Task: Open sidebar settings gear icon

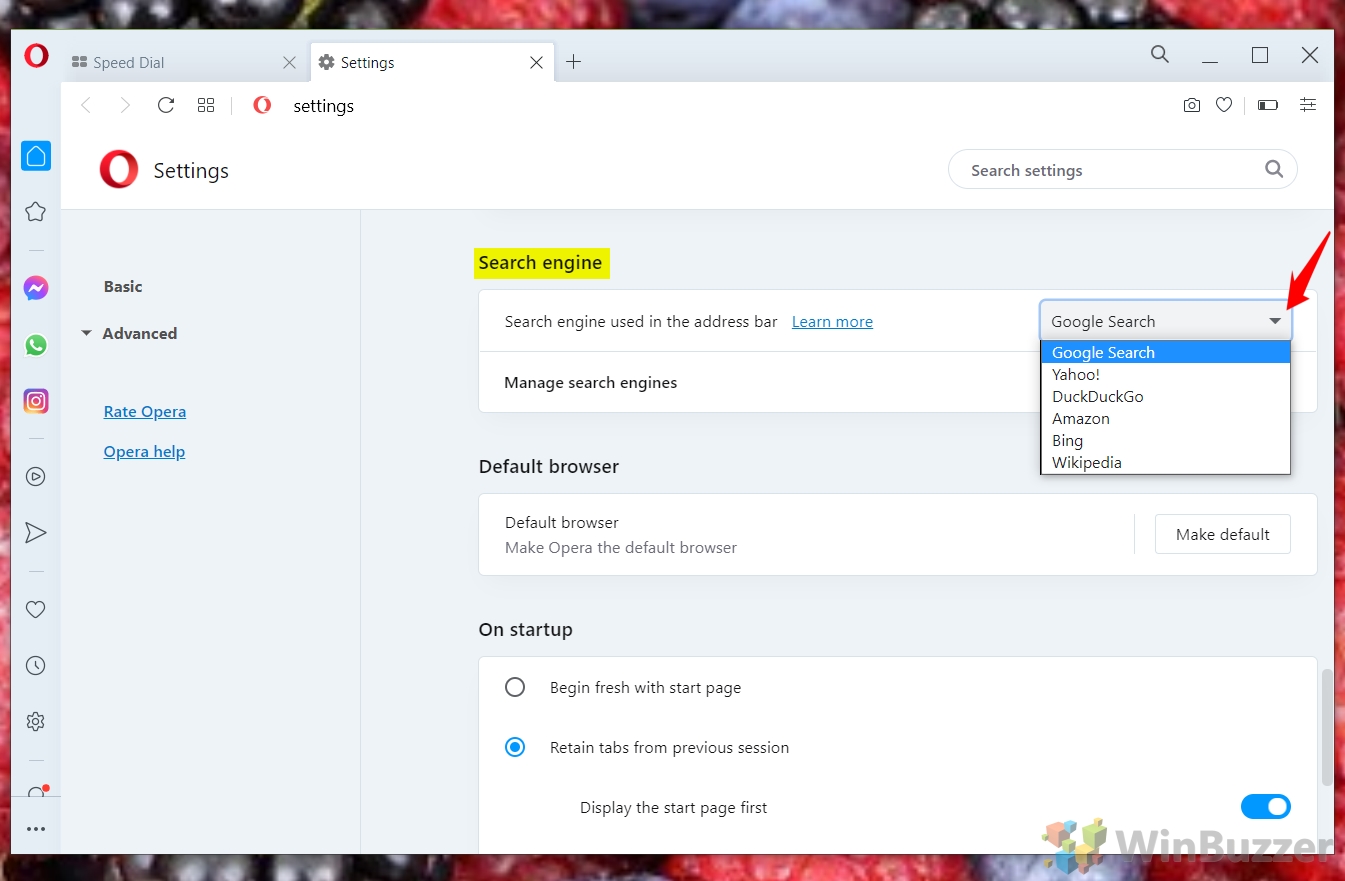Action: pyautogui.click(x=36, y=721)
